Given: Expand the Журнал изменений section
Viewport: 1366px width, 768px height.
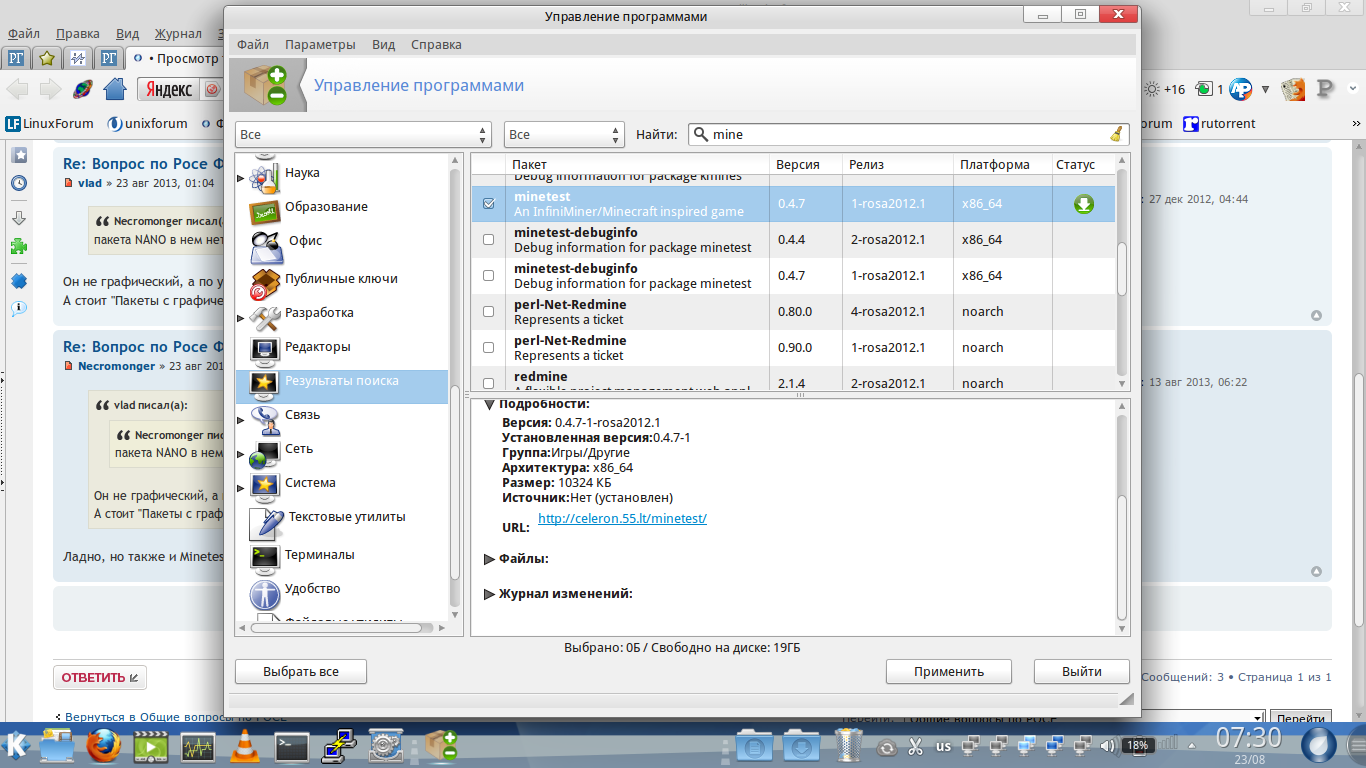Looking at the screenshot, I should click(489, 594).
